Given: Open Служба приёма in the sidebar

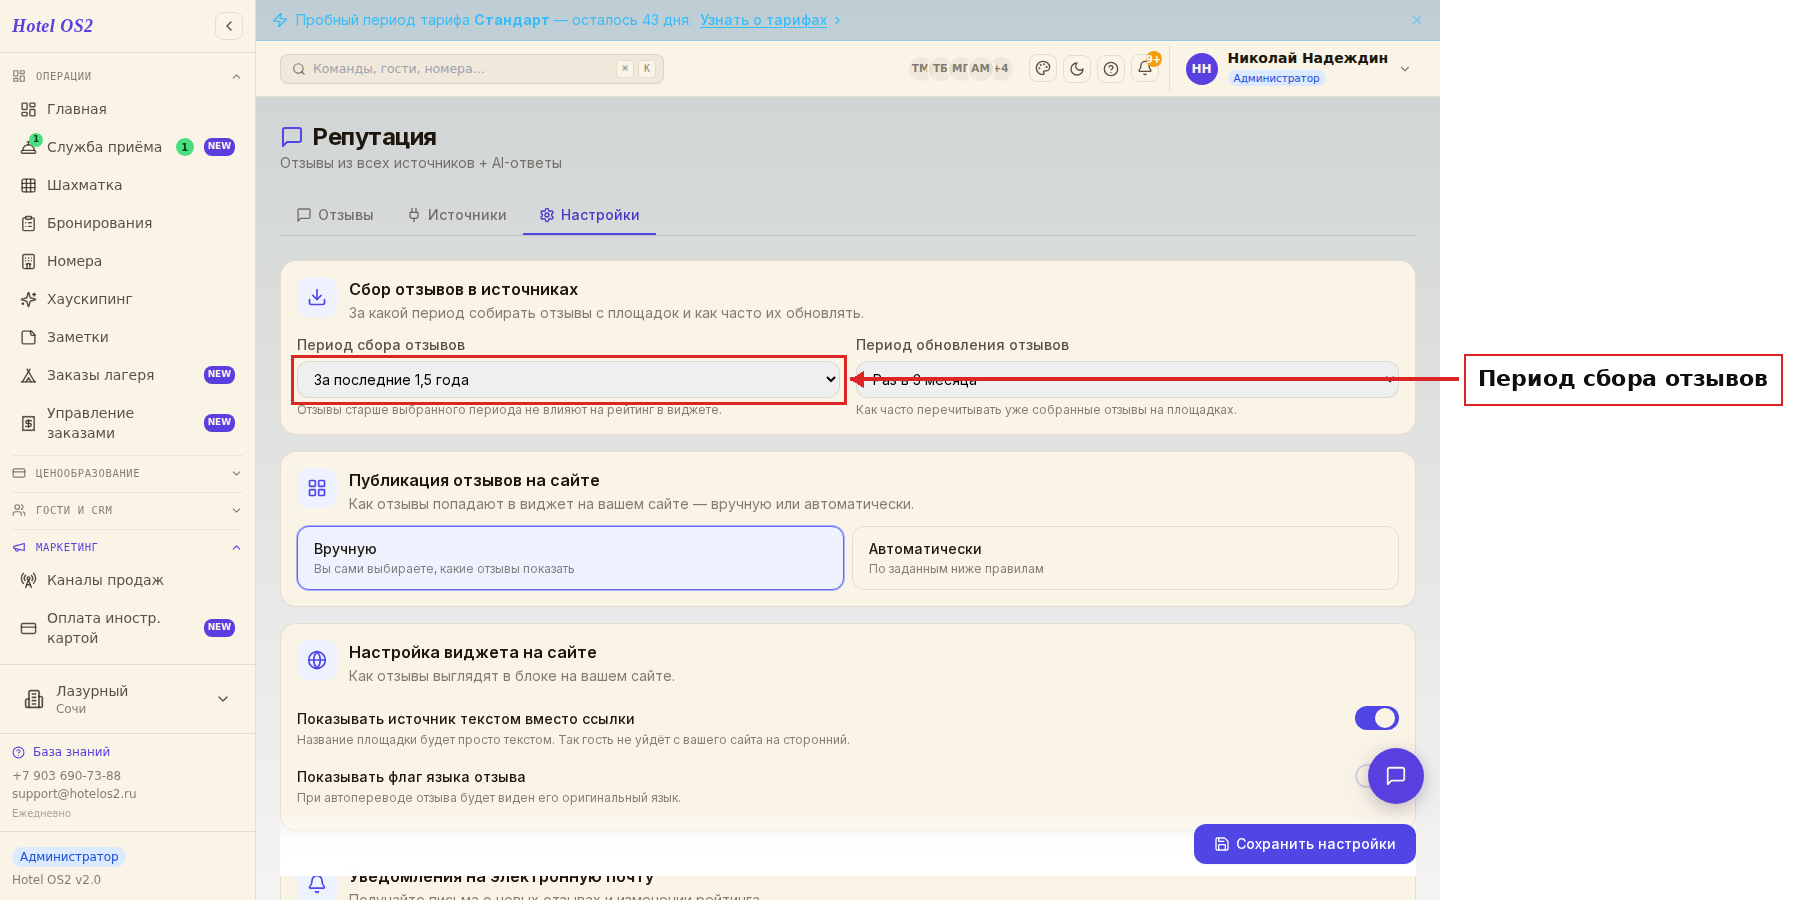Looking at the screenshot, I should click(127, 147).
